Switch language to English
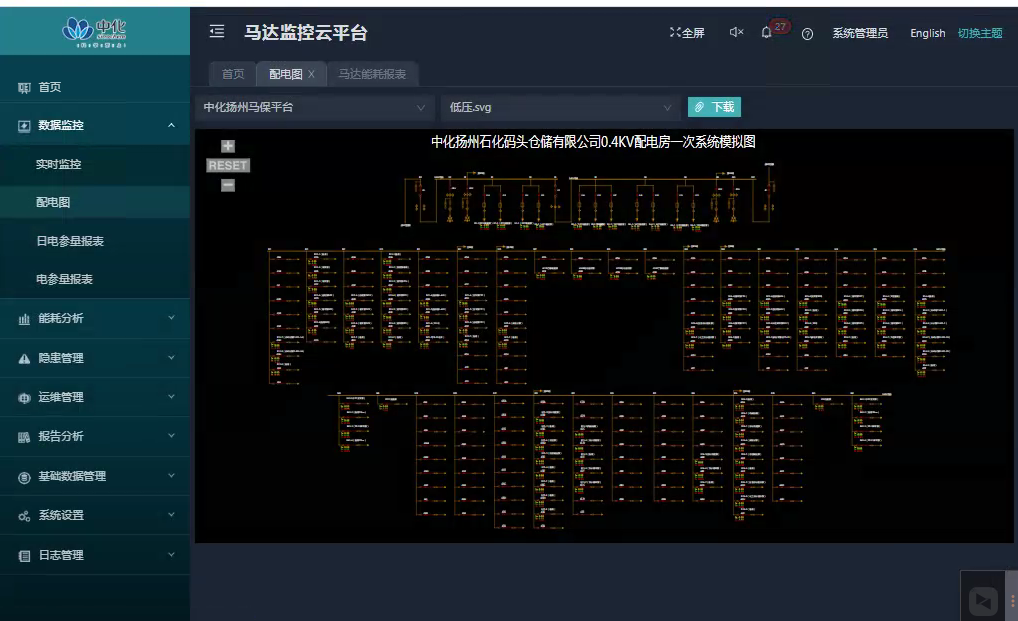 tap(927, 33)
